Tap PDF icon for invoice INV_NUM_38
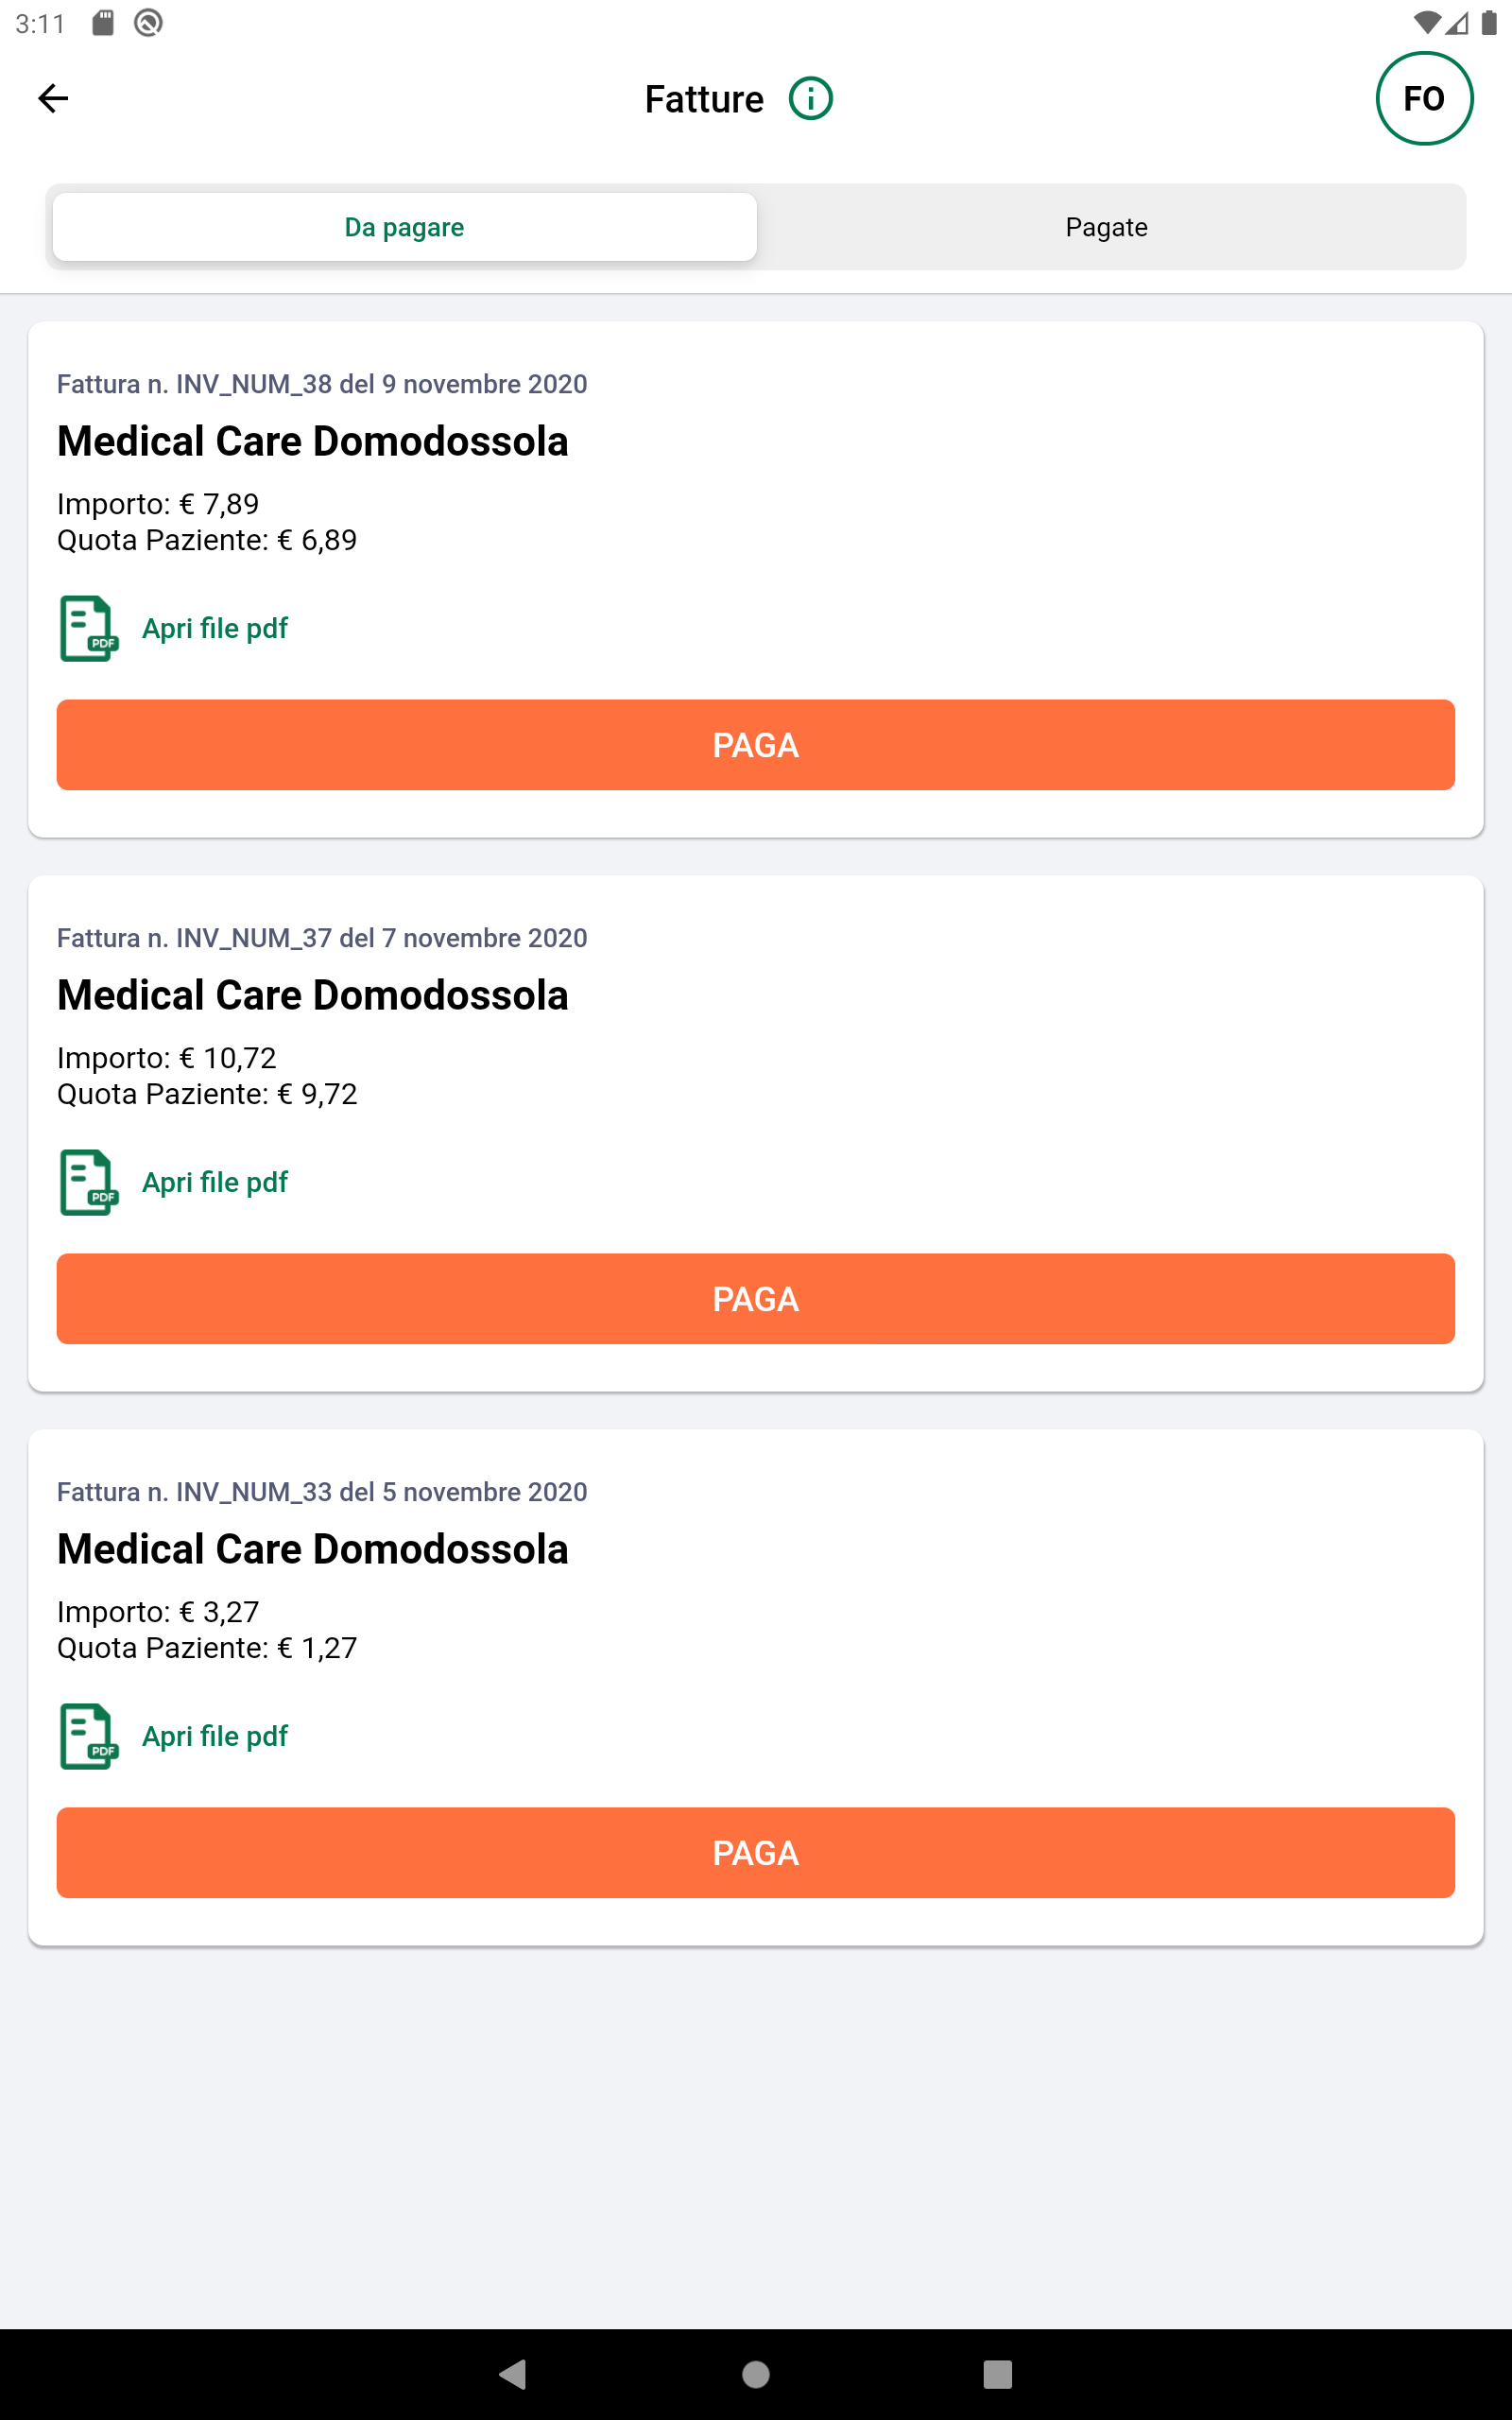 click(x=89, y=628)
